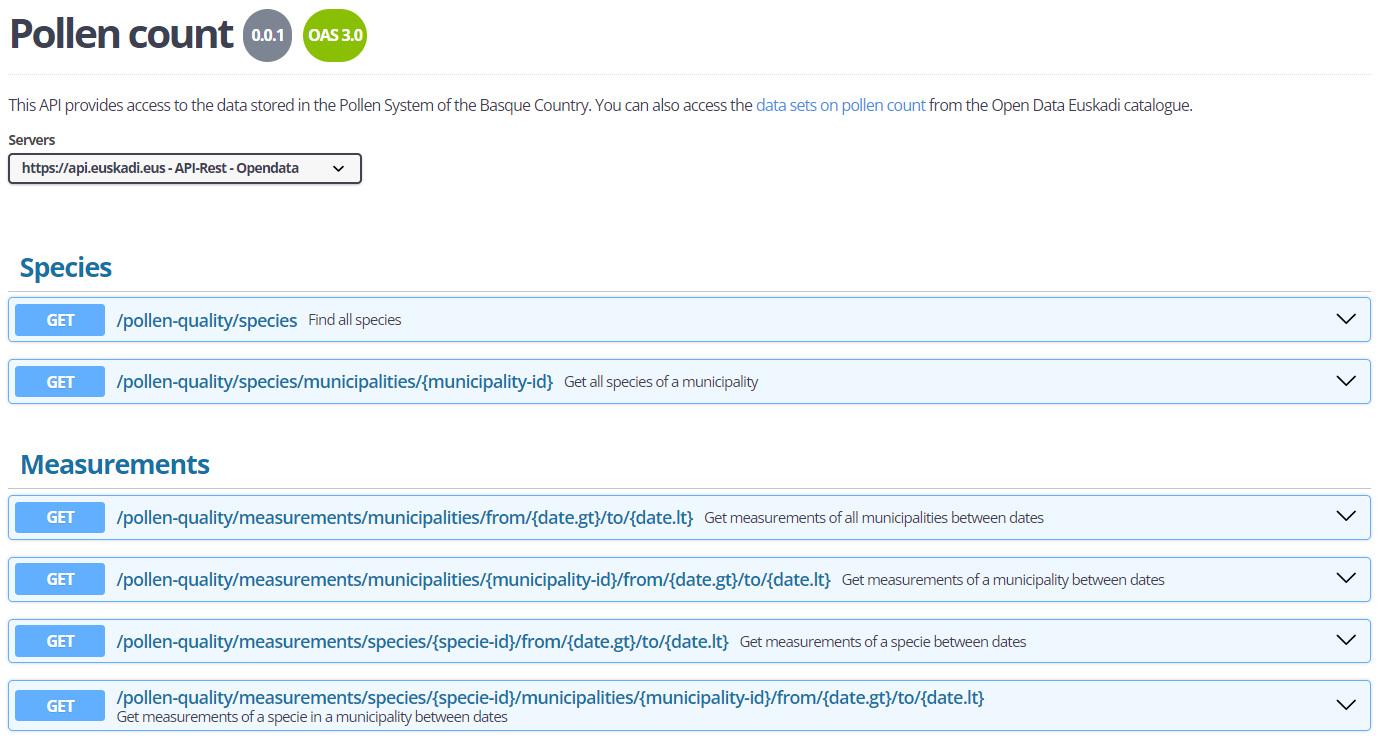Expand chevron for measurements of all municipalities
Image resolution: width=1381 pixels, height=742 pixels.
1346,517
